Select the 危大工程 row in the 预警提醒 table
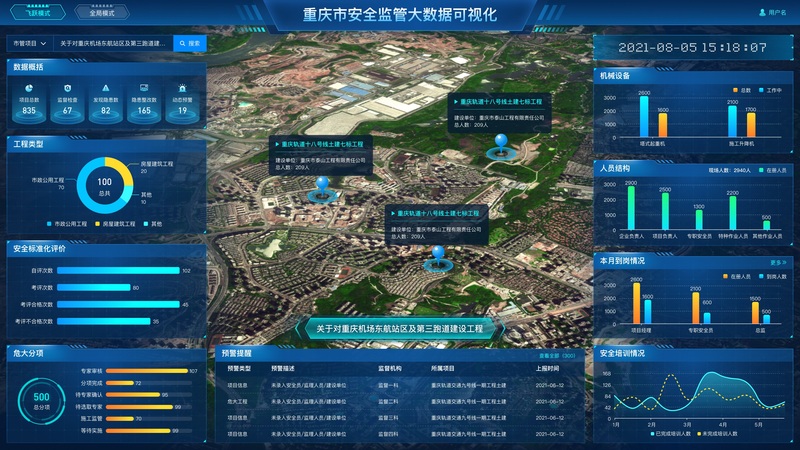This screenshot has width=800, height=450. [x=399, y=402]
